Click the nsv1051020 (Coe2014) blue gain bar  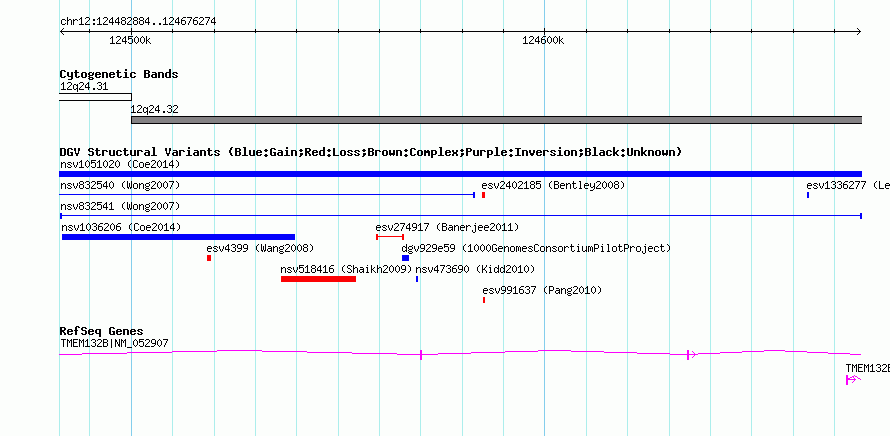point(460,174)
